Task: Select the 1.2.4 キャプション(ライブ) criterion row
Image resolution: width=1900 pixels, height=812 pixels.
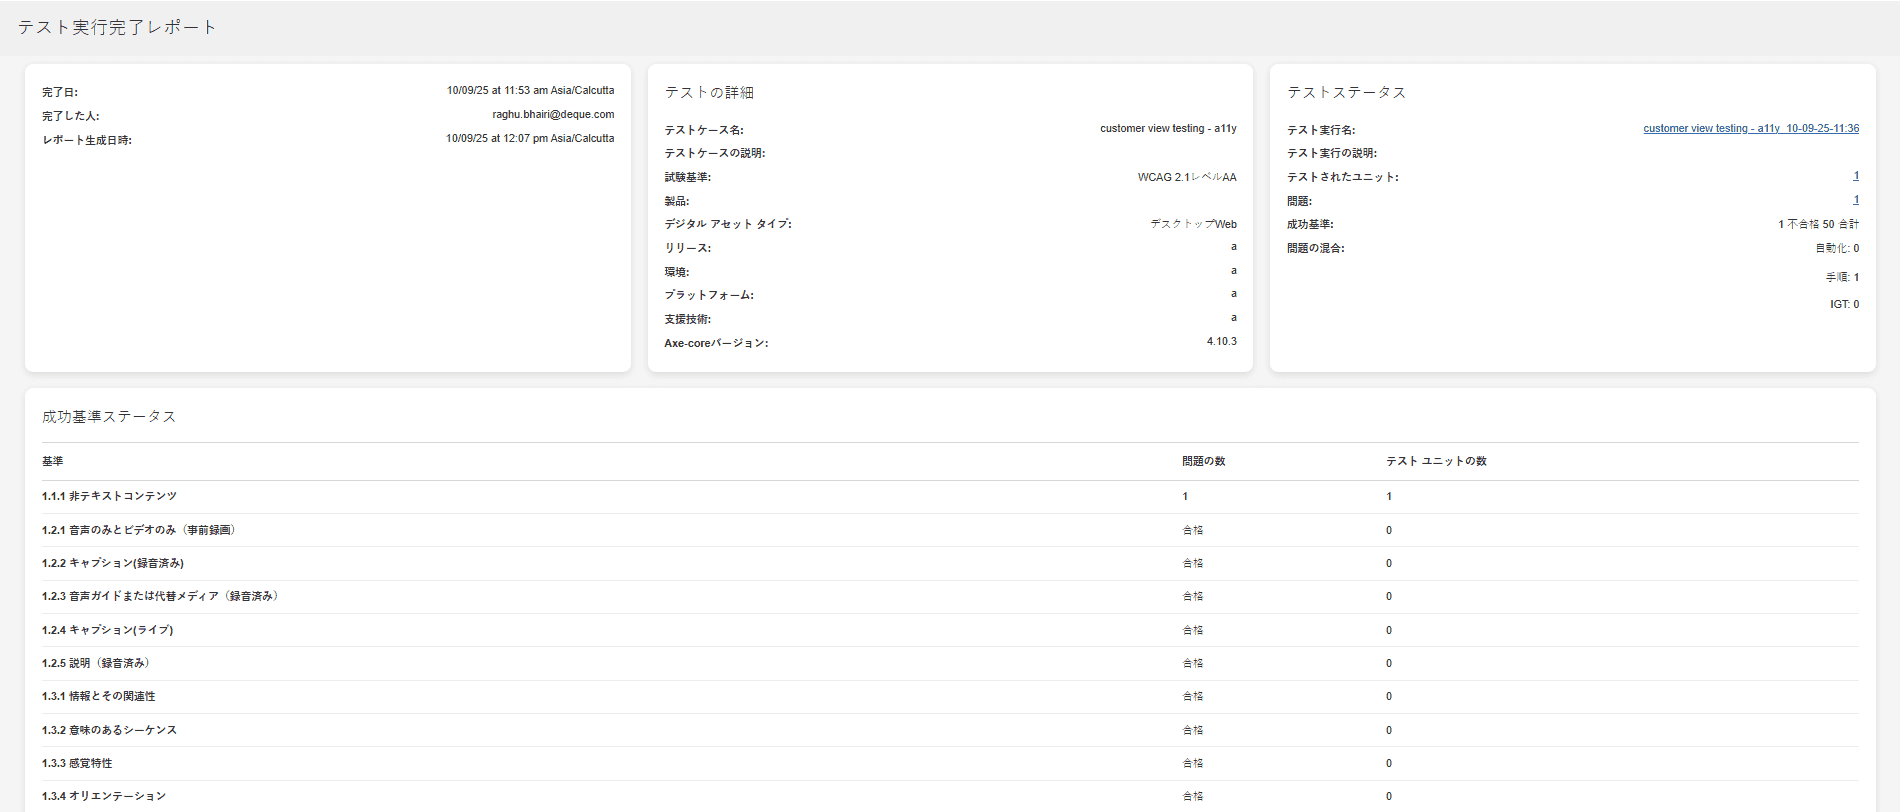Action: click(x=108, y=630)
